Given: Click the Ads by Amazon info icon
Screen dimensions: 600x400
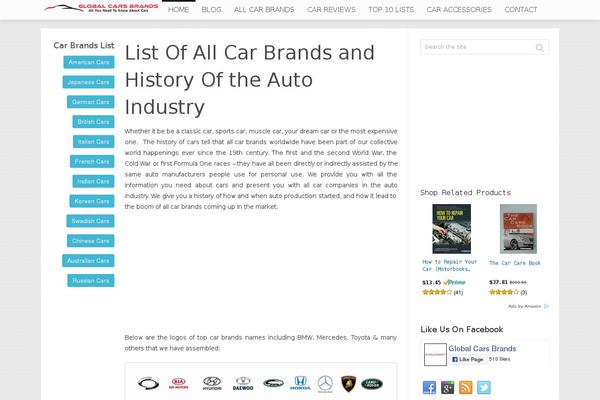Looking at the screenshot, I should (x=546, y=306).
